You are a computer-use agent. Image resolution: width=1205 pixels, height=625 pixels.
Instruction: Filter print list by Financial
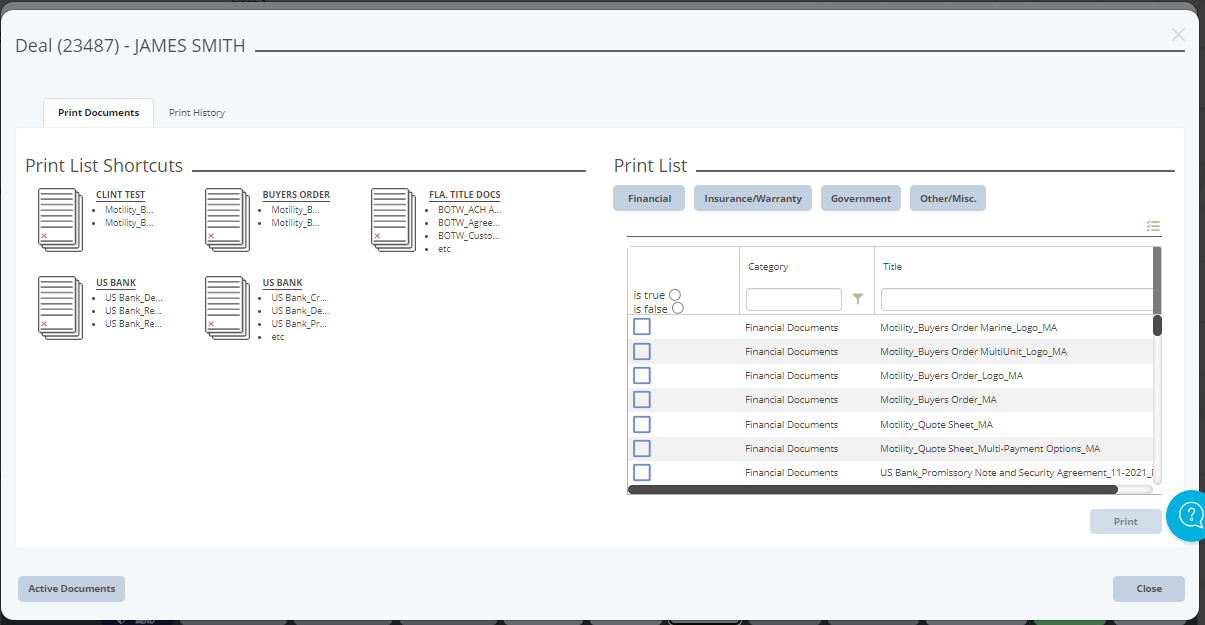point(649,198)
